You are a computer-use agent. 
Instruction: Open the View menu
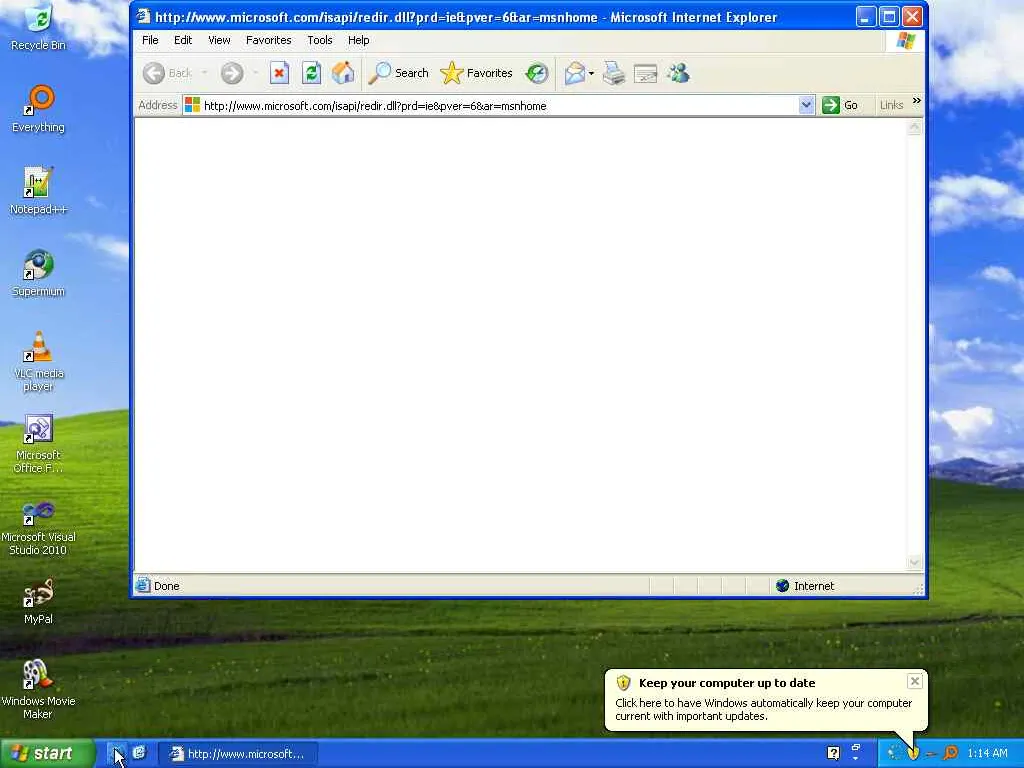click(x=219, y=40)
